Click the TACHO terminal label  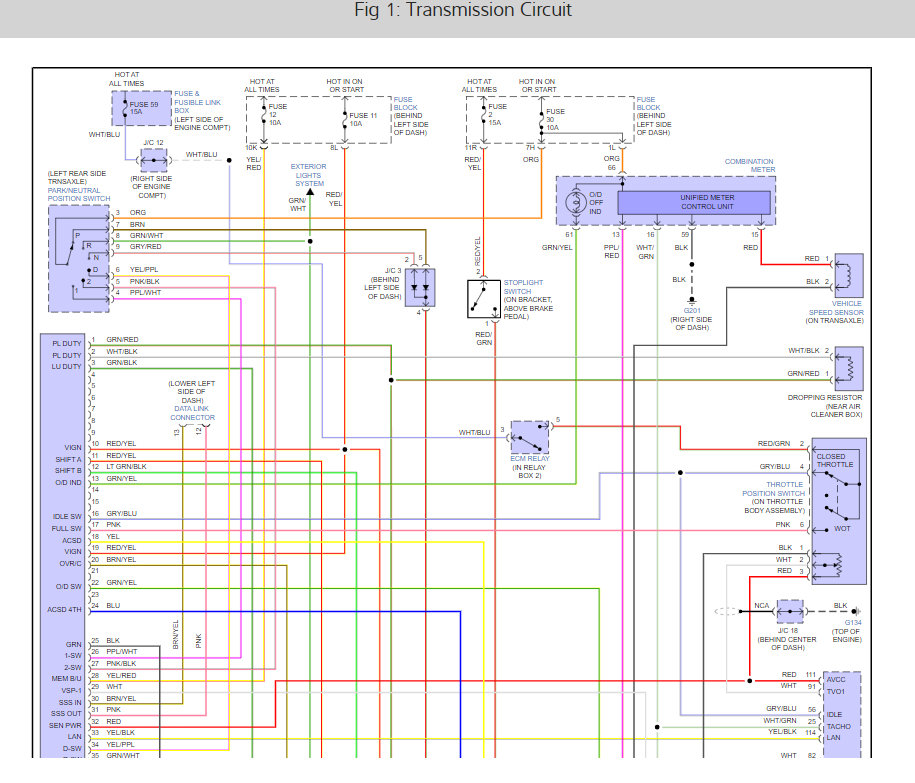839,727
